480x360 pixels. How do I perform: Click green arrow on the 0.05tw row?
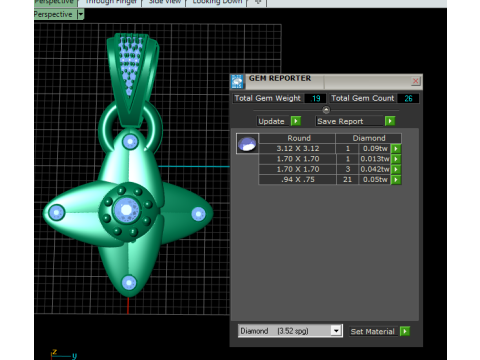(x=396, y=180)
